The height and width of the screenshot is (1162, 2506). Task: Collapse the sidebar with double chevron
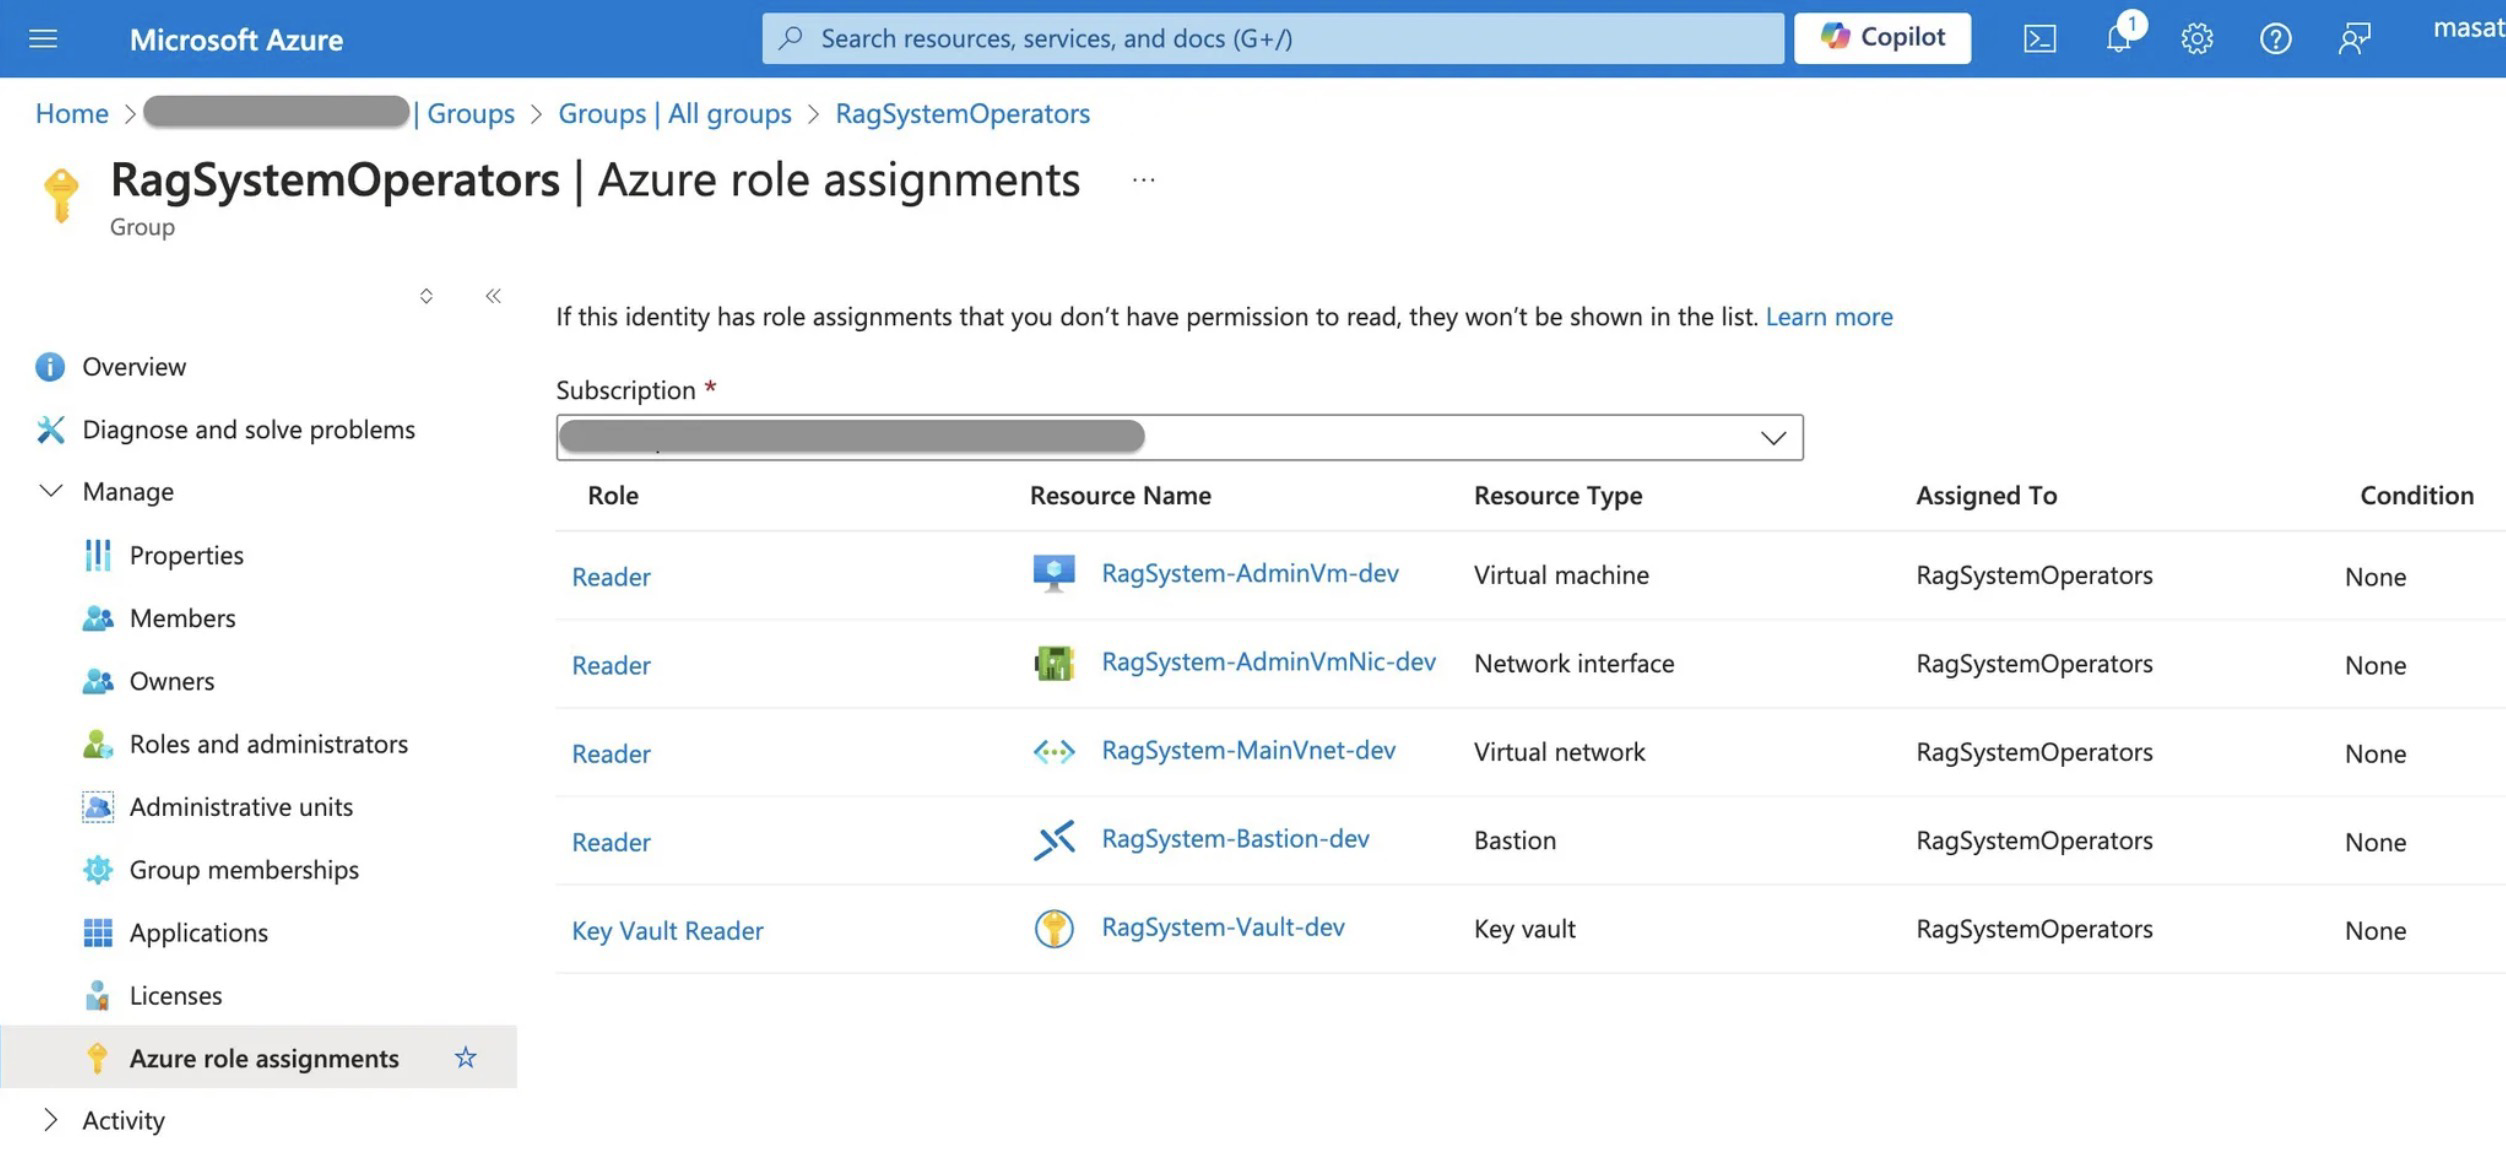pos(493,296)
